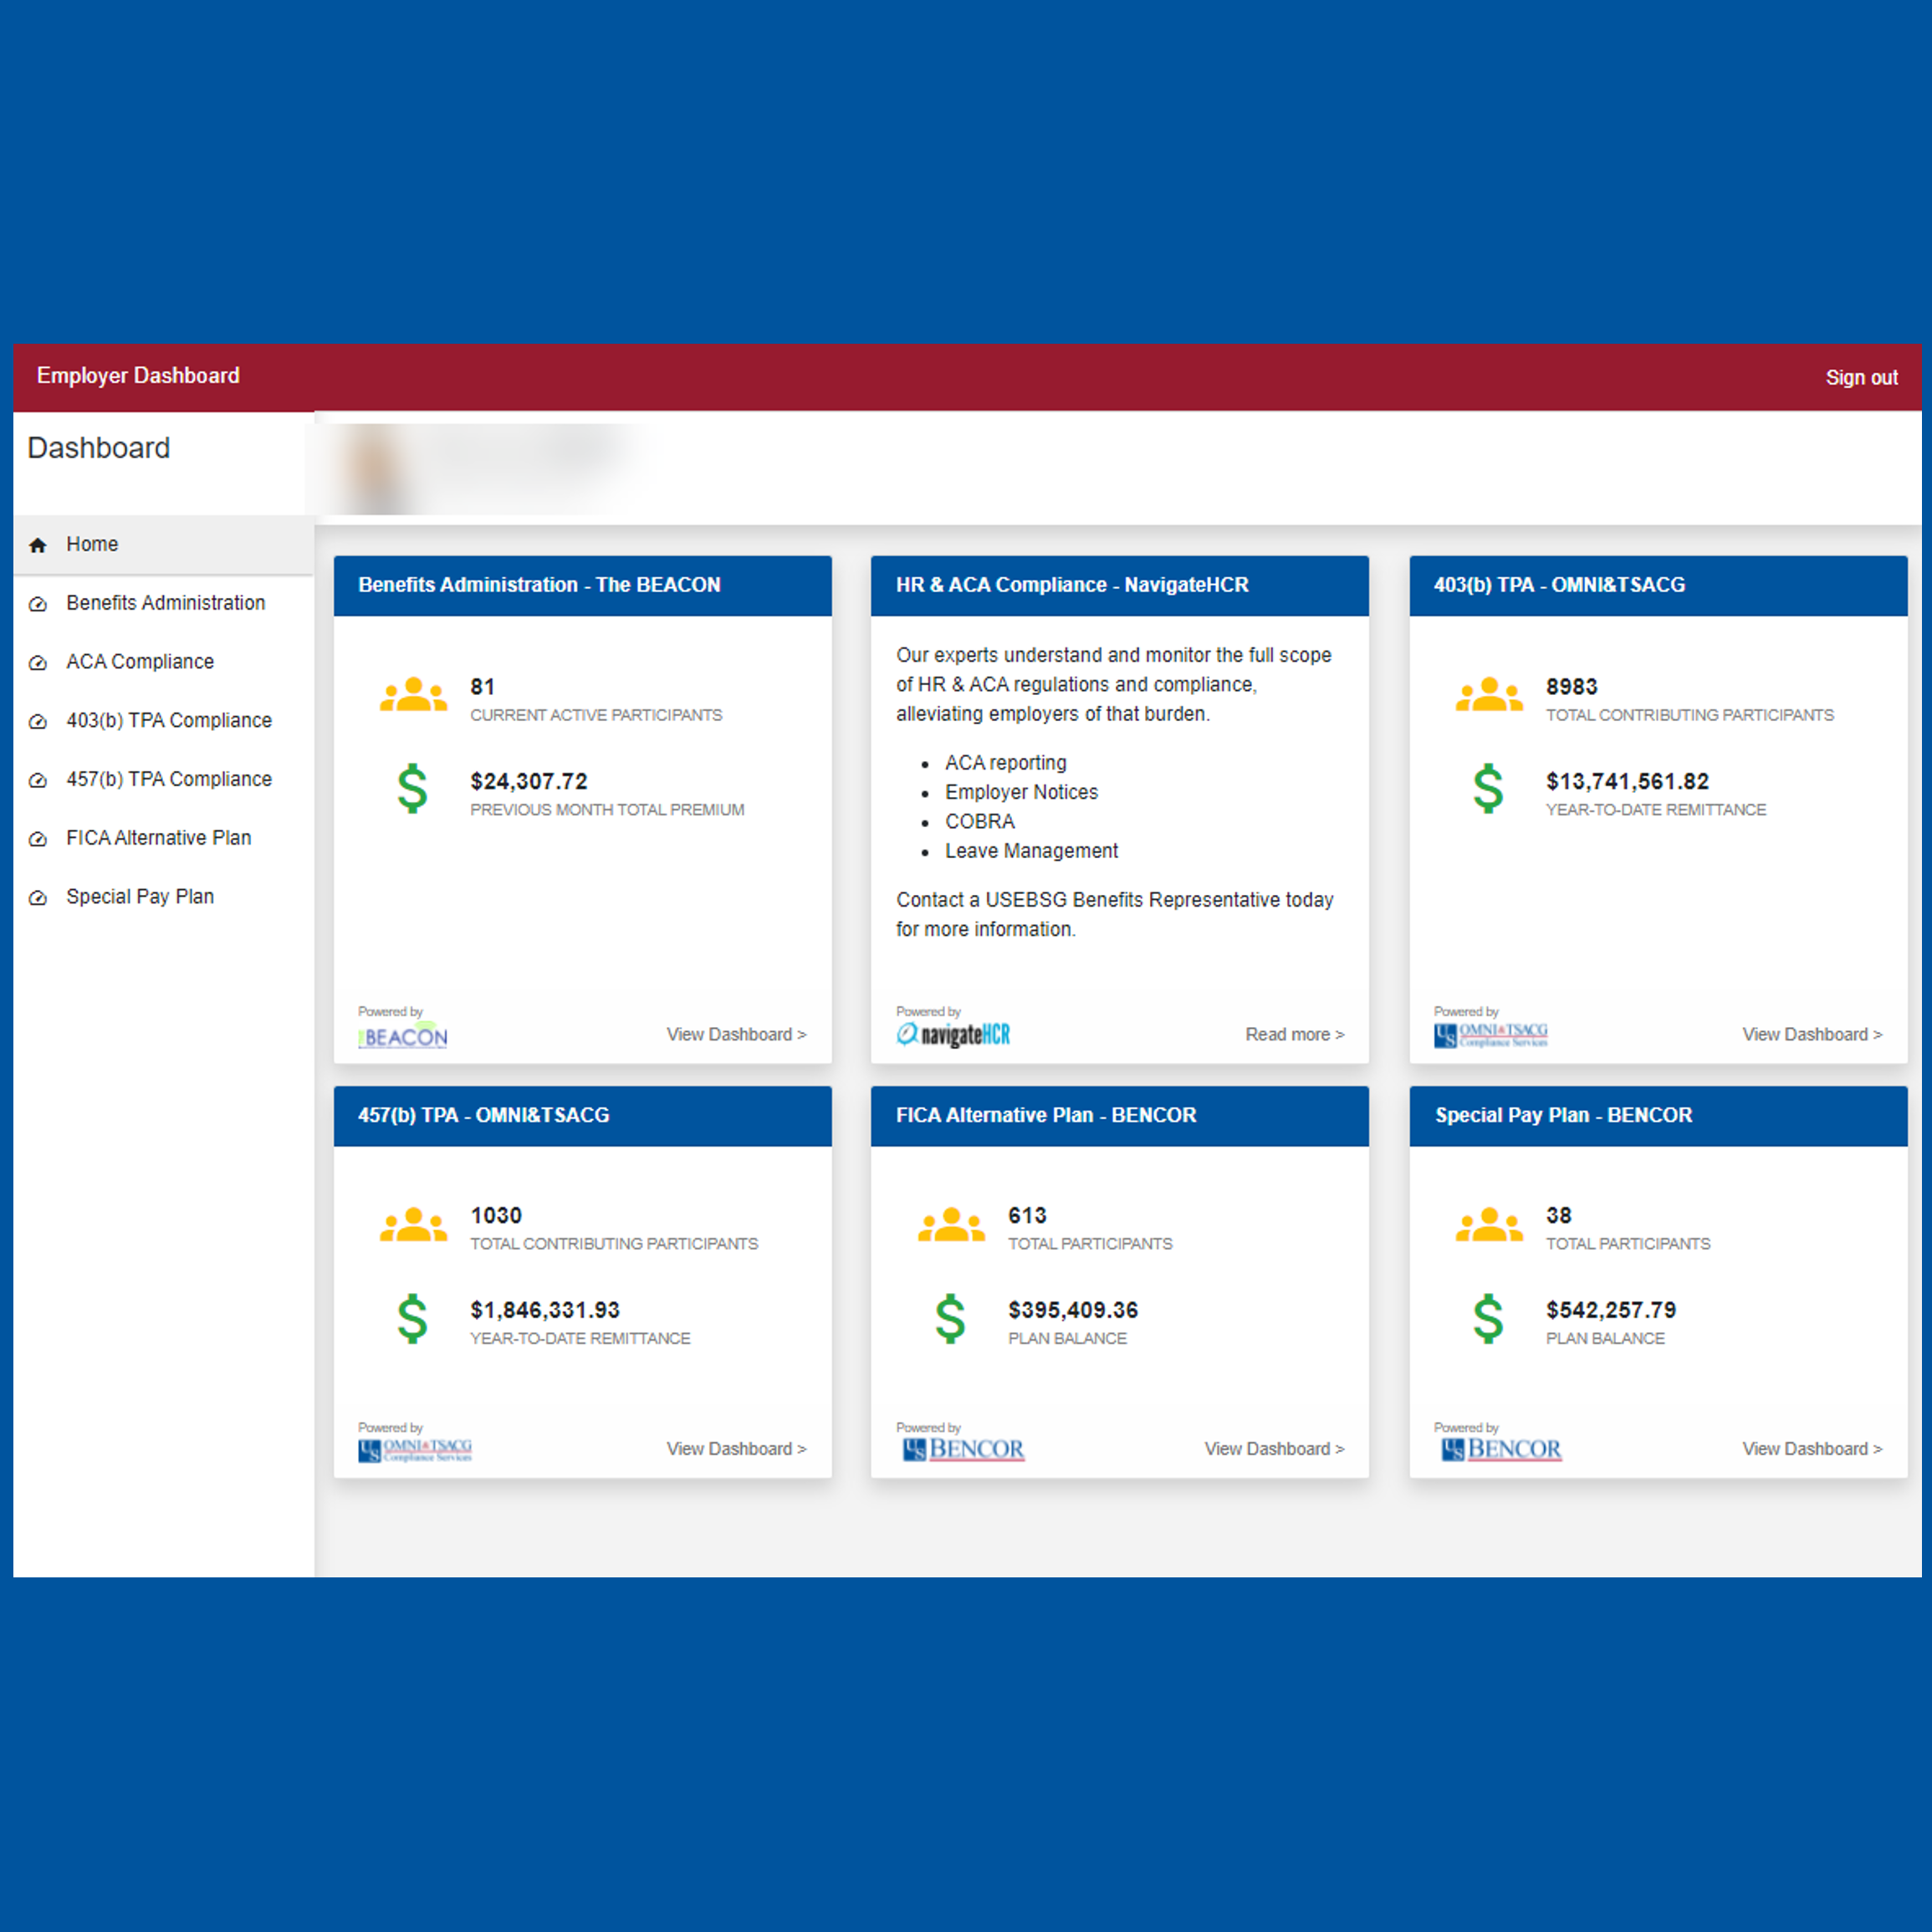Click the 8983 contributing participants value
This screenshot has height=1932, width=1932.
click(1571, 687)
